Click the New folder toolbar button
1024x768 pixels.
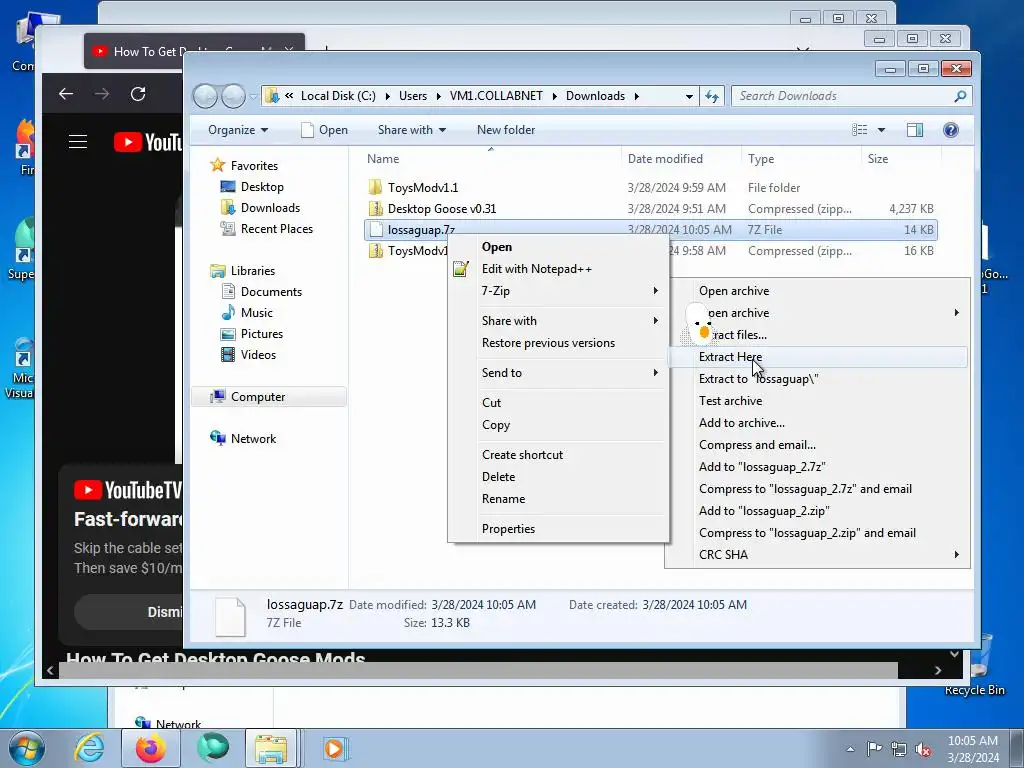[x=505, y=130]
